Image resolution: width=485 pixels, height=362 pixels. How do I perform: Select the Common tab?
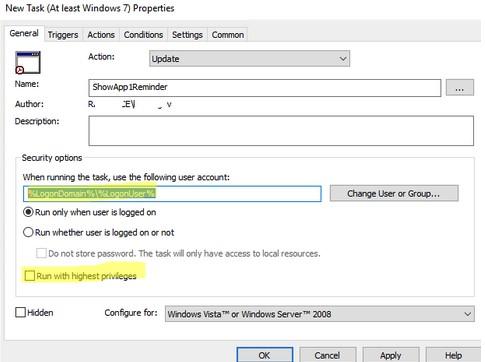(228, 35)
